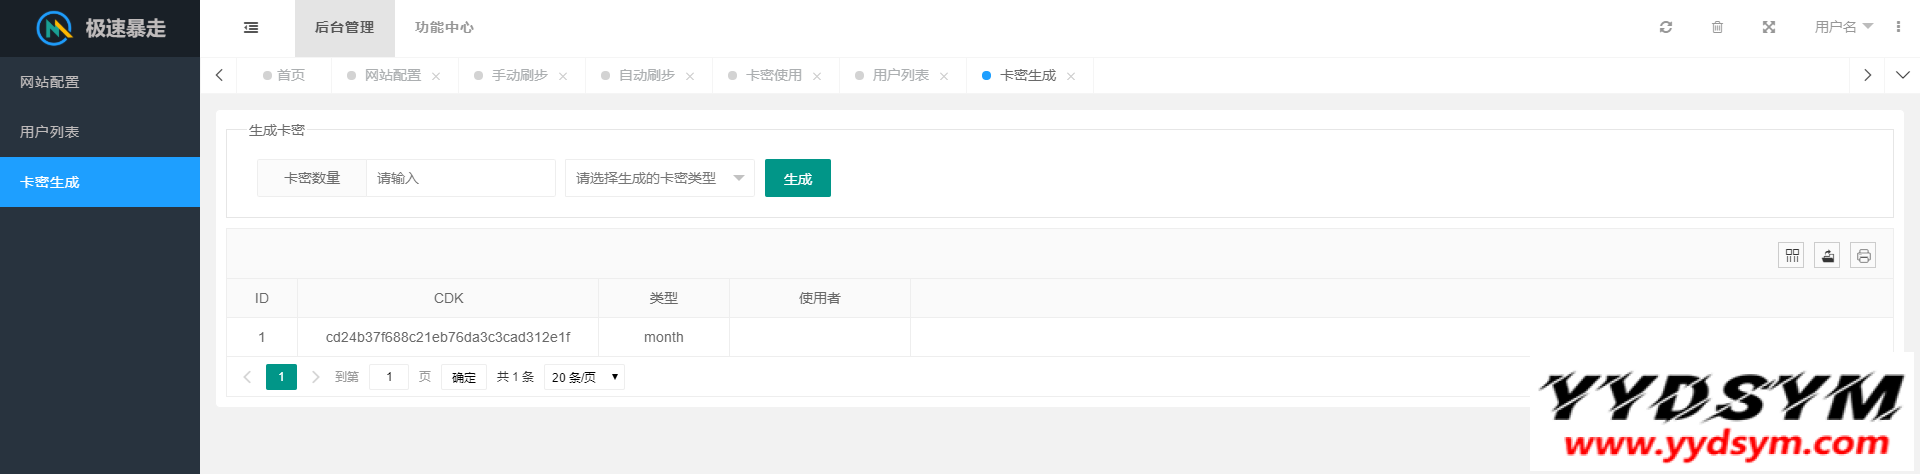This screenshot has height=474, width=1920.
Task: Click the 确定 pagination button
Action: (x=463, y=377)
